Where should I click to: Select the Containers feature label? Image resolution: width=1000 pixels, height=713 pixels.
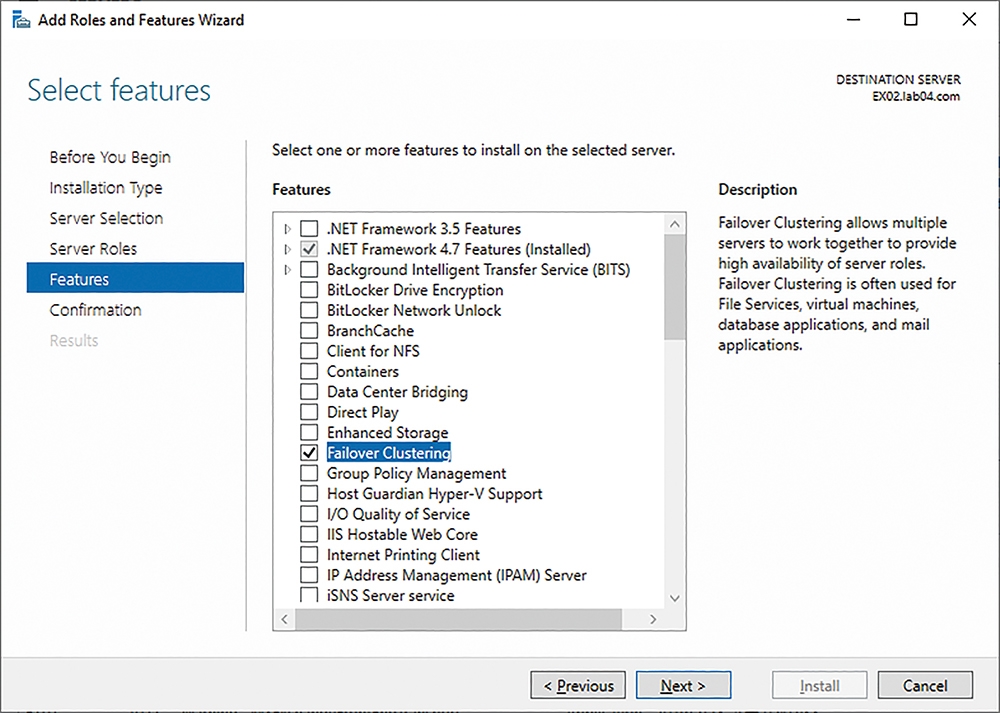click(363, 371)
